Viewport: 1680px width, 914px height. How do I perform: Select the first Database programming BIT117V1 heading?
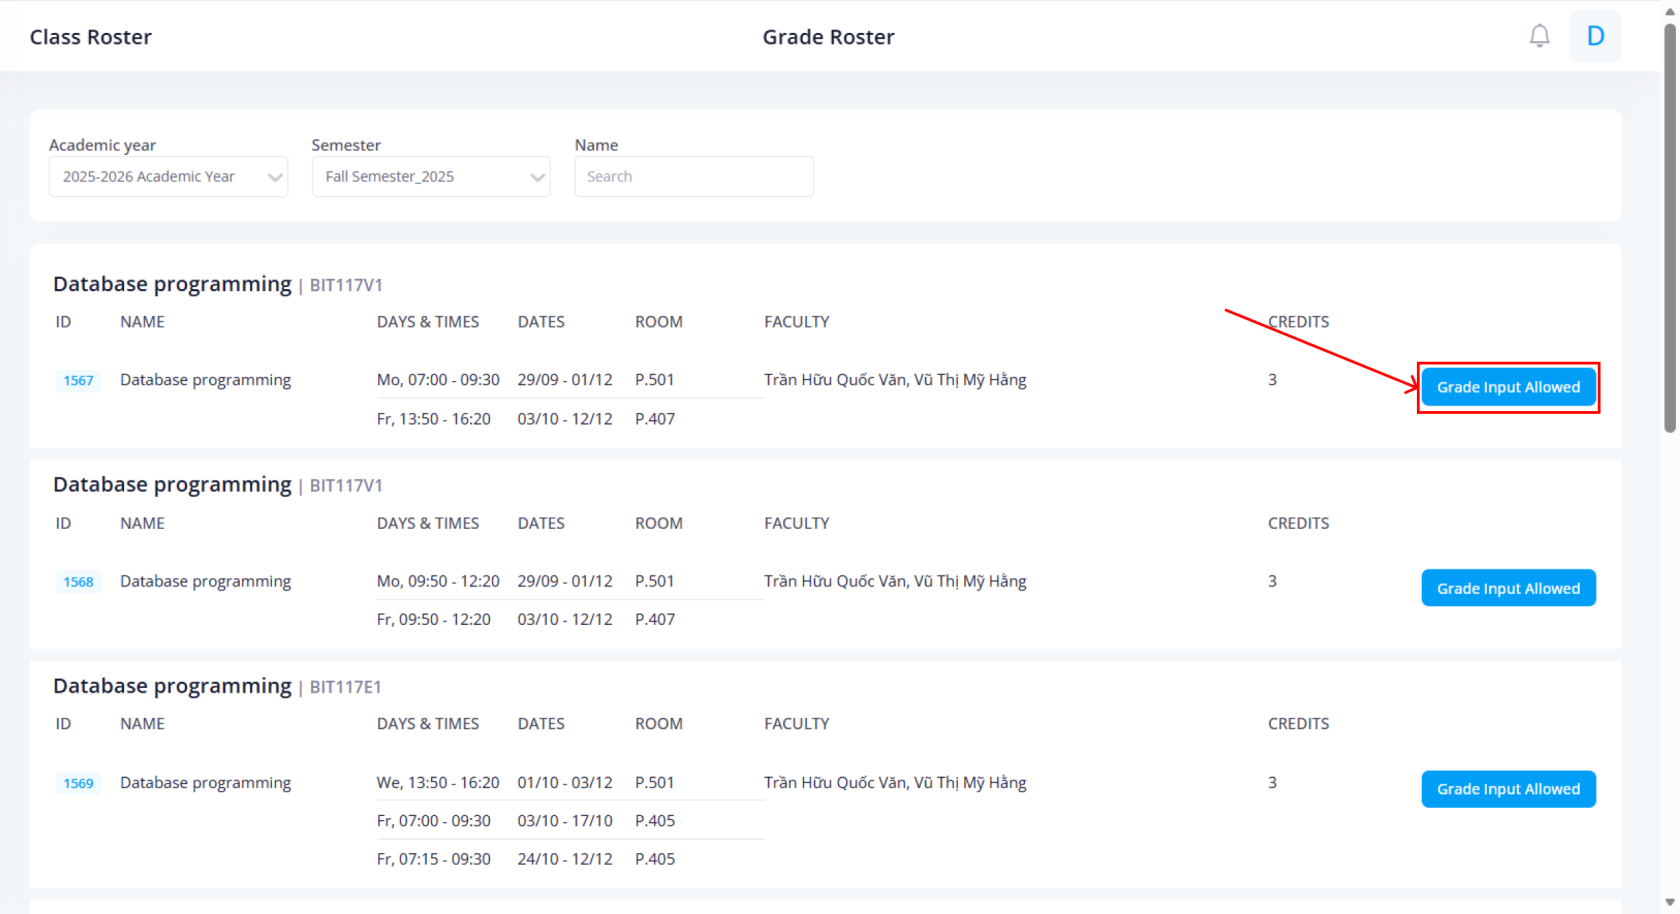coord(172,284)
